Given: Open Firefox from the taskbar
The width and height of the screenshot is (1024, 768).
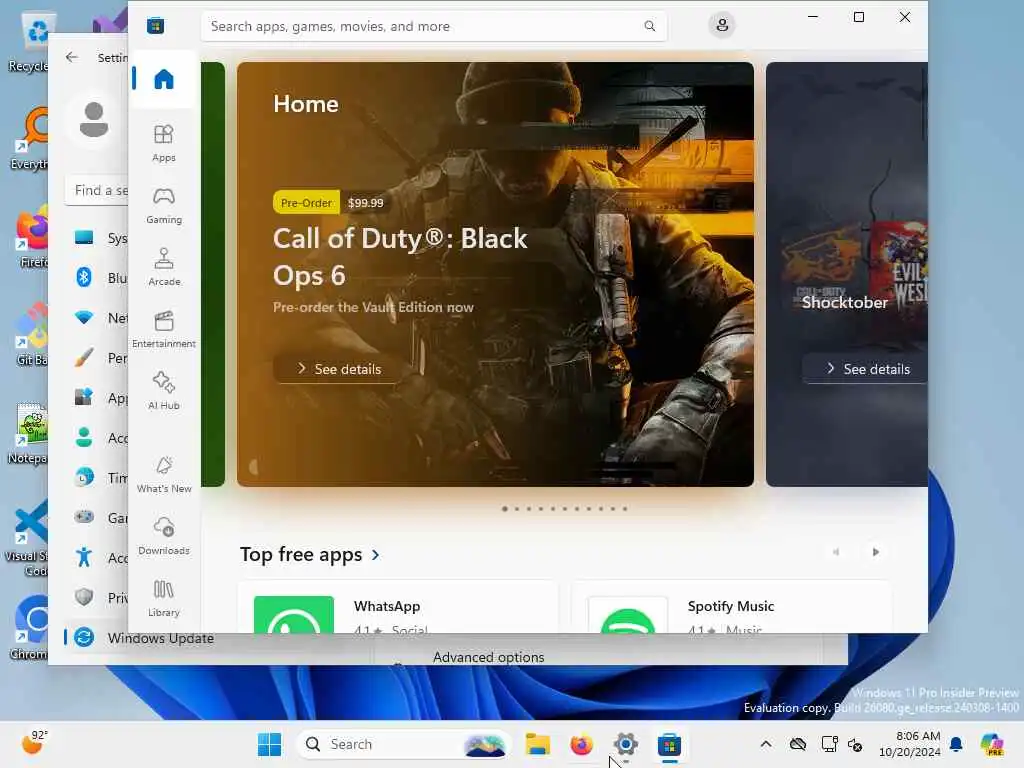Looking at the screenshot, I should pos(581,744).
